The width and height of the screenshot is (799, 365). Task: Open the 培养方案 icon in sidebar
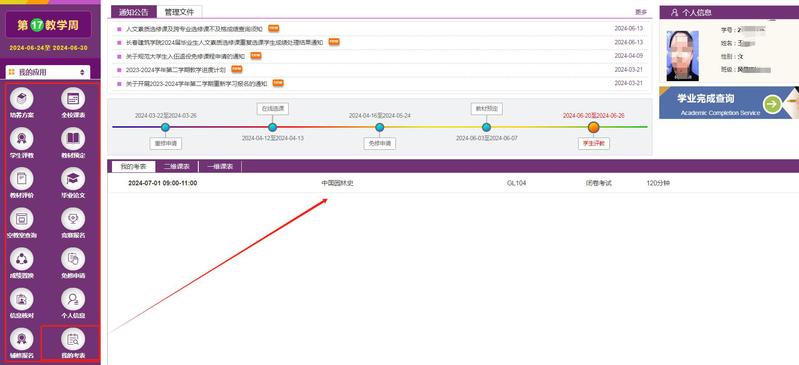pyautogui.click(x=22, y=99)
